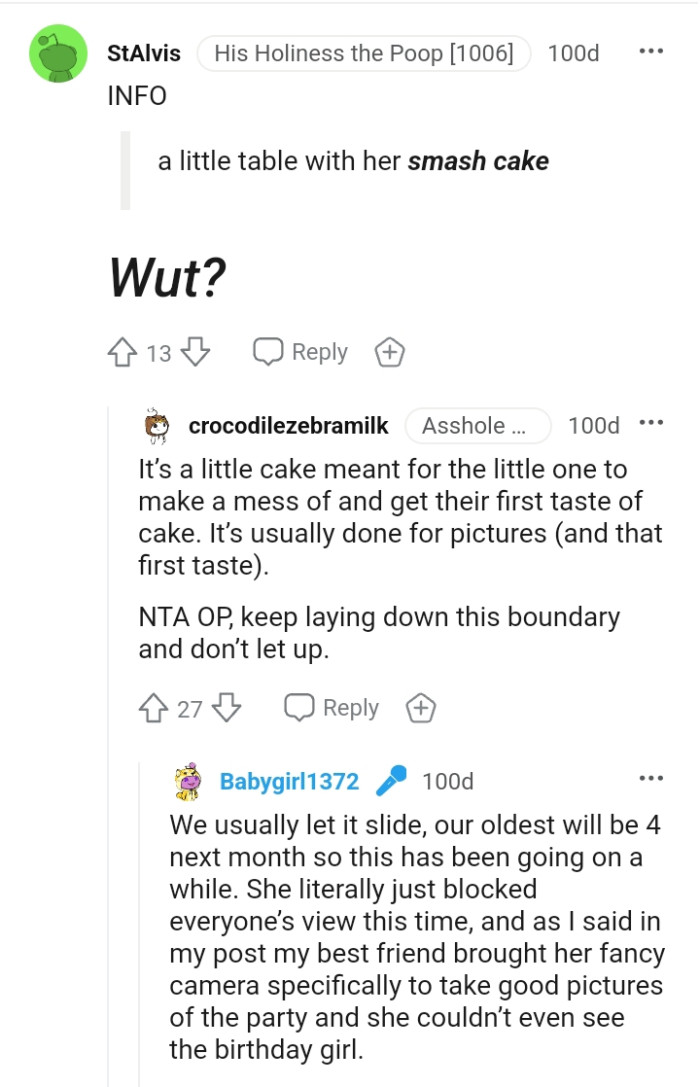
Task: Reply to crocodilezebramilk's comment
Action: [331, 707]
